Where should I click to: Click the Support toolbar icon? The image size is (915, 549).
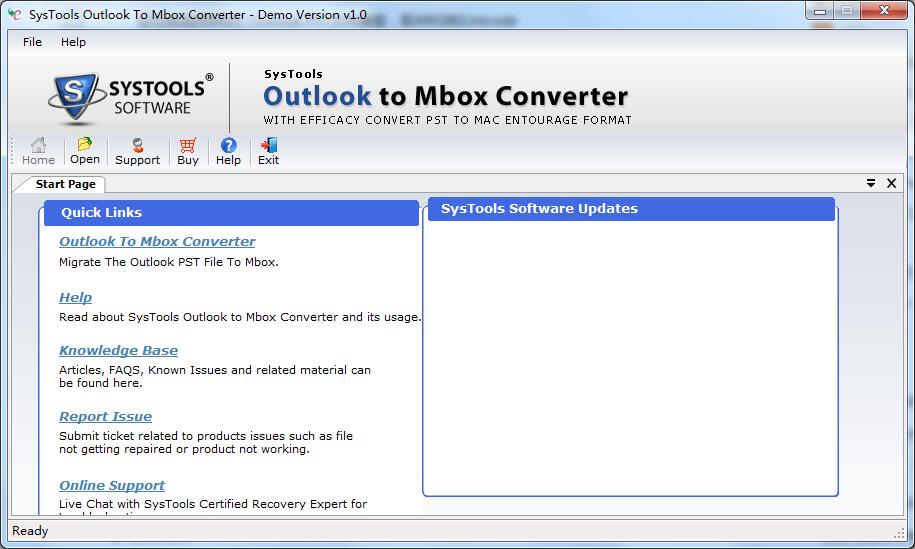[x=137, y=151]
